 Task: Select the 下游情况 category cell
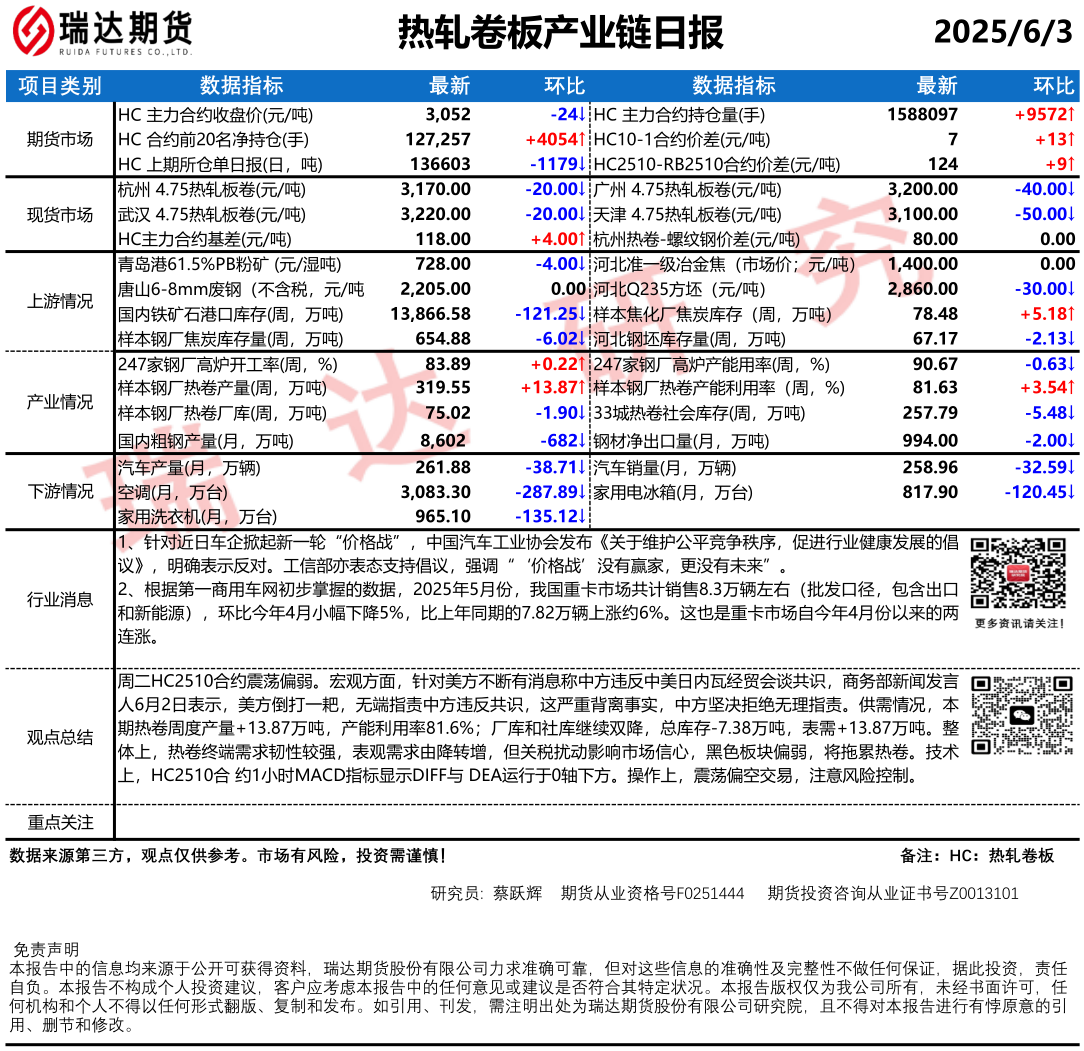(x=60, y=492)
